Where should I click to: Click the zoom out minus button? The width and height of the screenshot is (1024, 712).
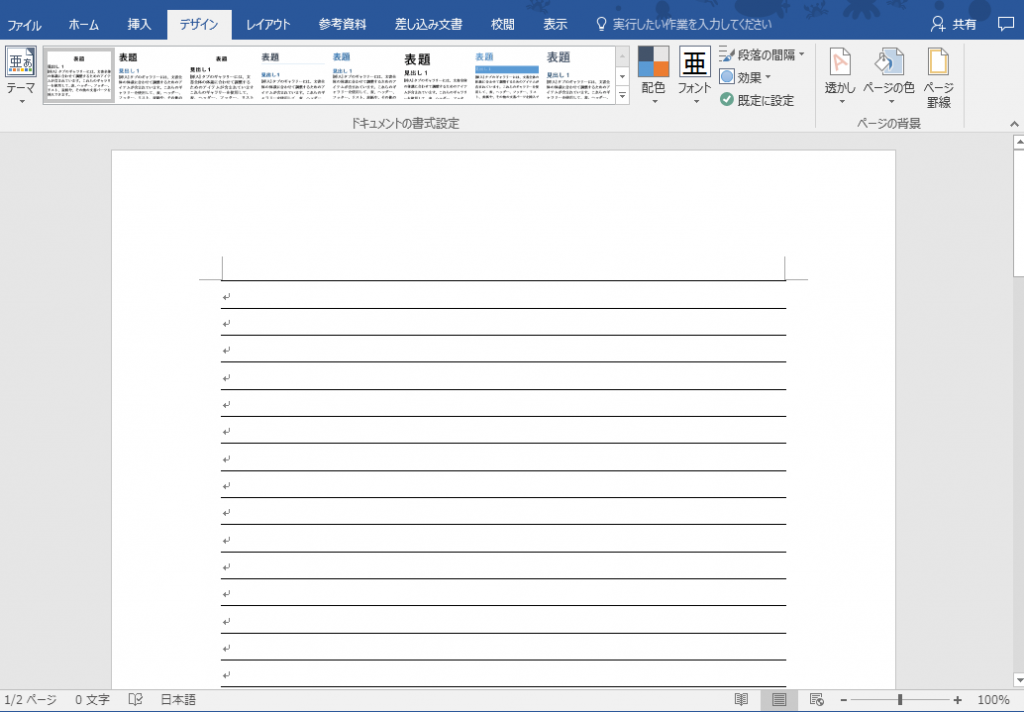click(844, 700)
